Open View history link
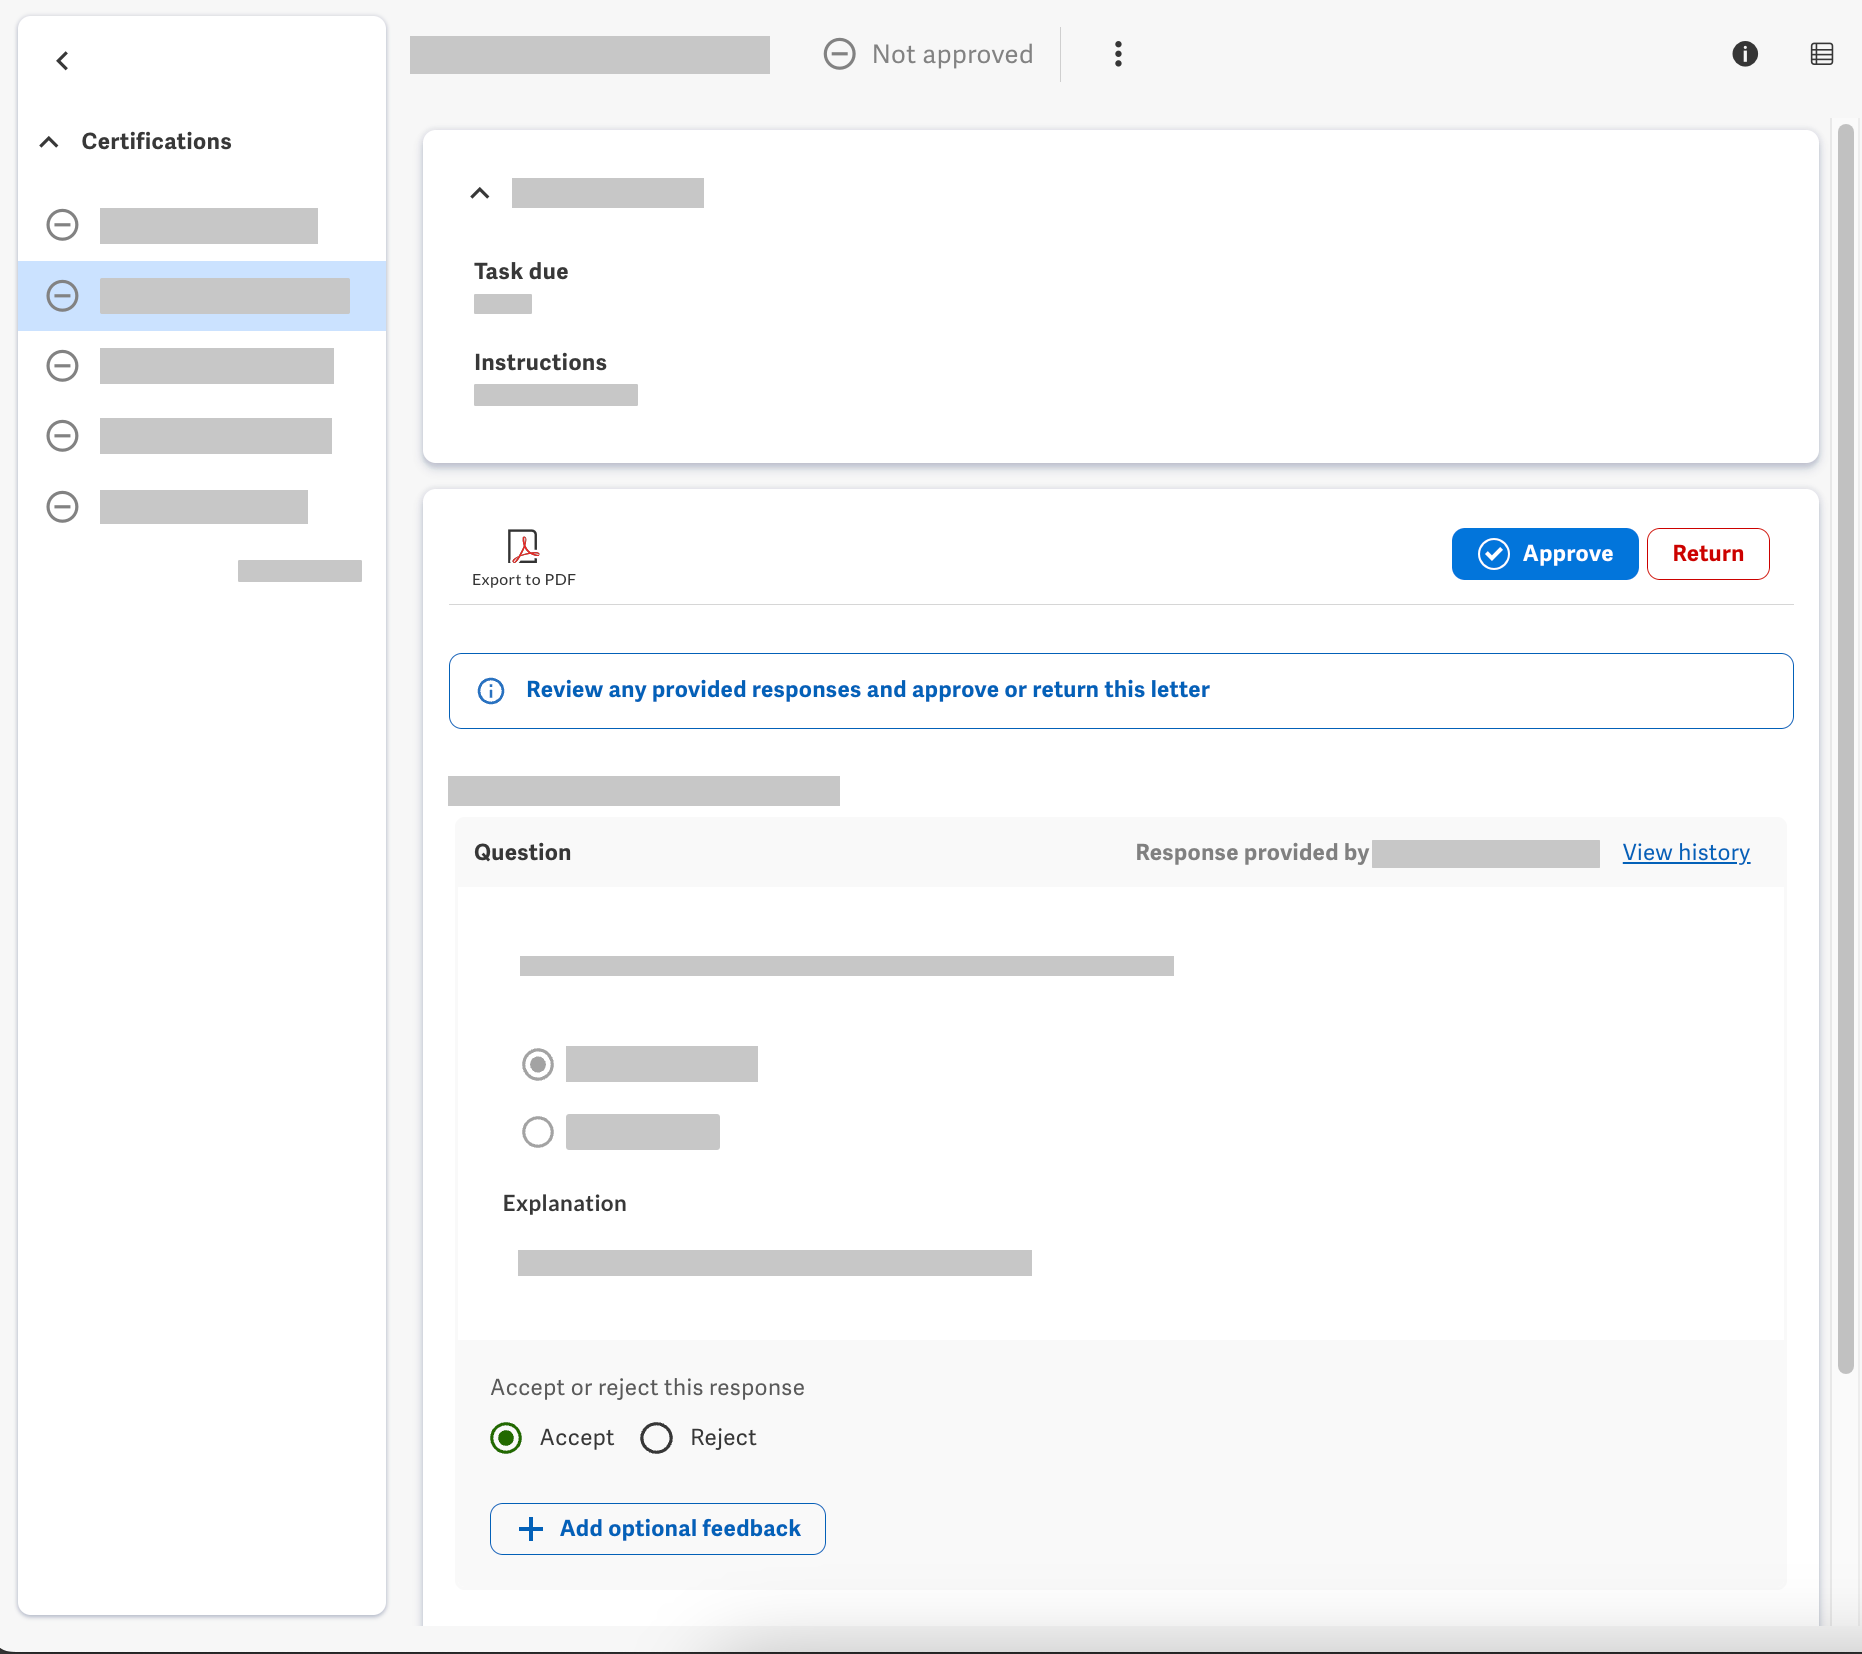This screenshot has width=1862, height=1654. coord(1685,852)
